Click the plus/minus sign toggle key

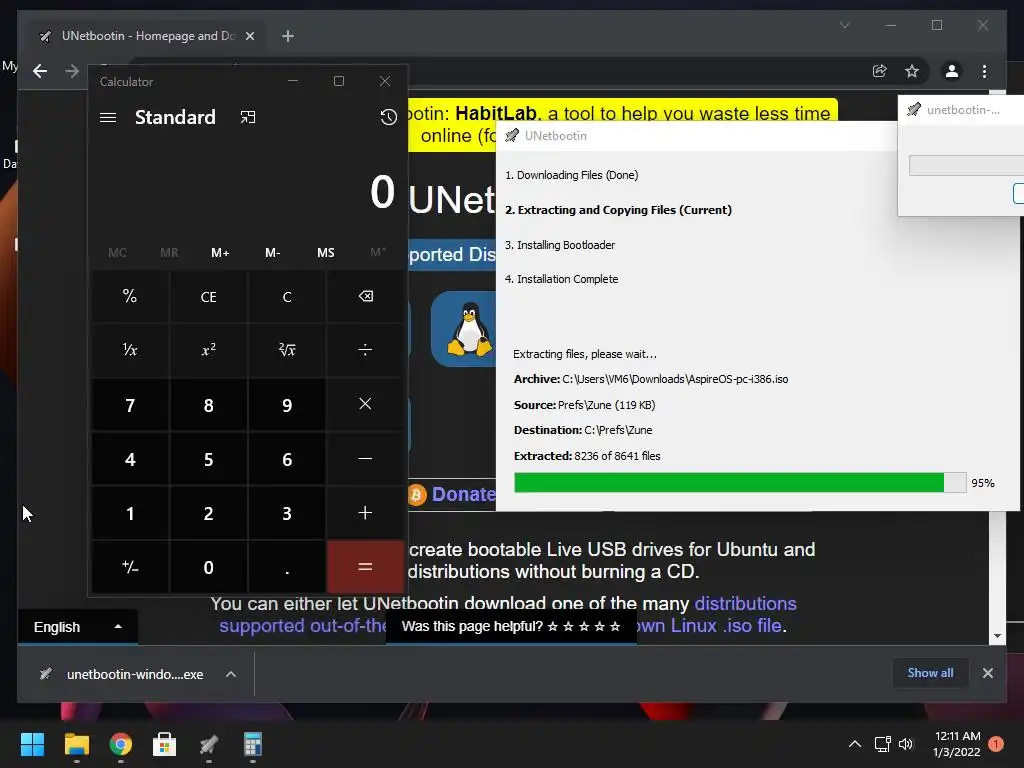coord(130,567)
